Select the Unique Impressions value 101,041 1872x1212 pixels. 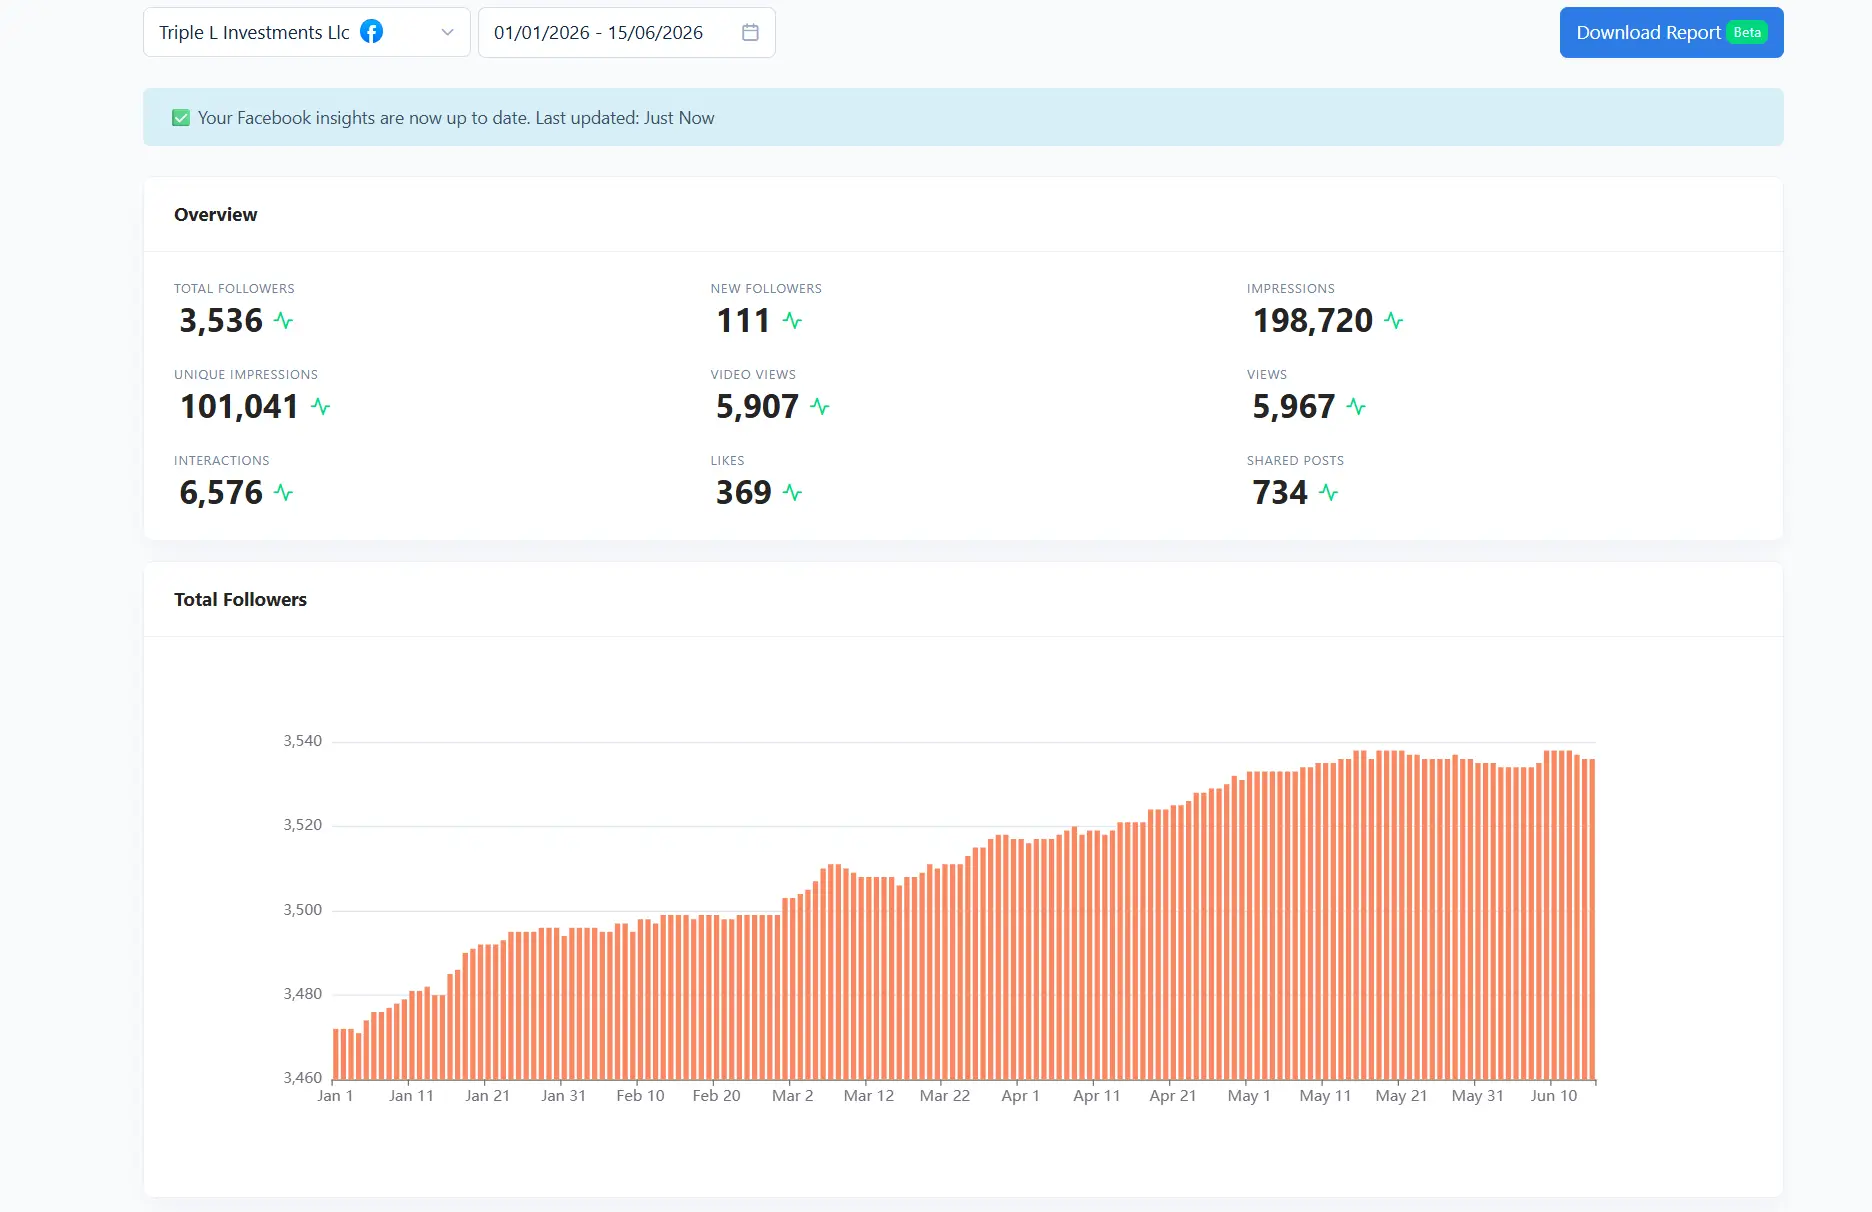(239, 407)
